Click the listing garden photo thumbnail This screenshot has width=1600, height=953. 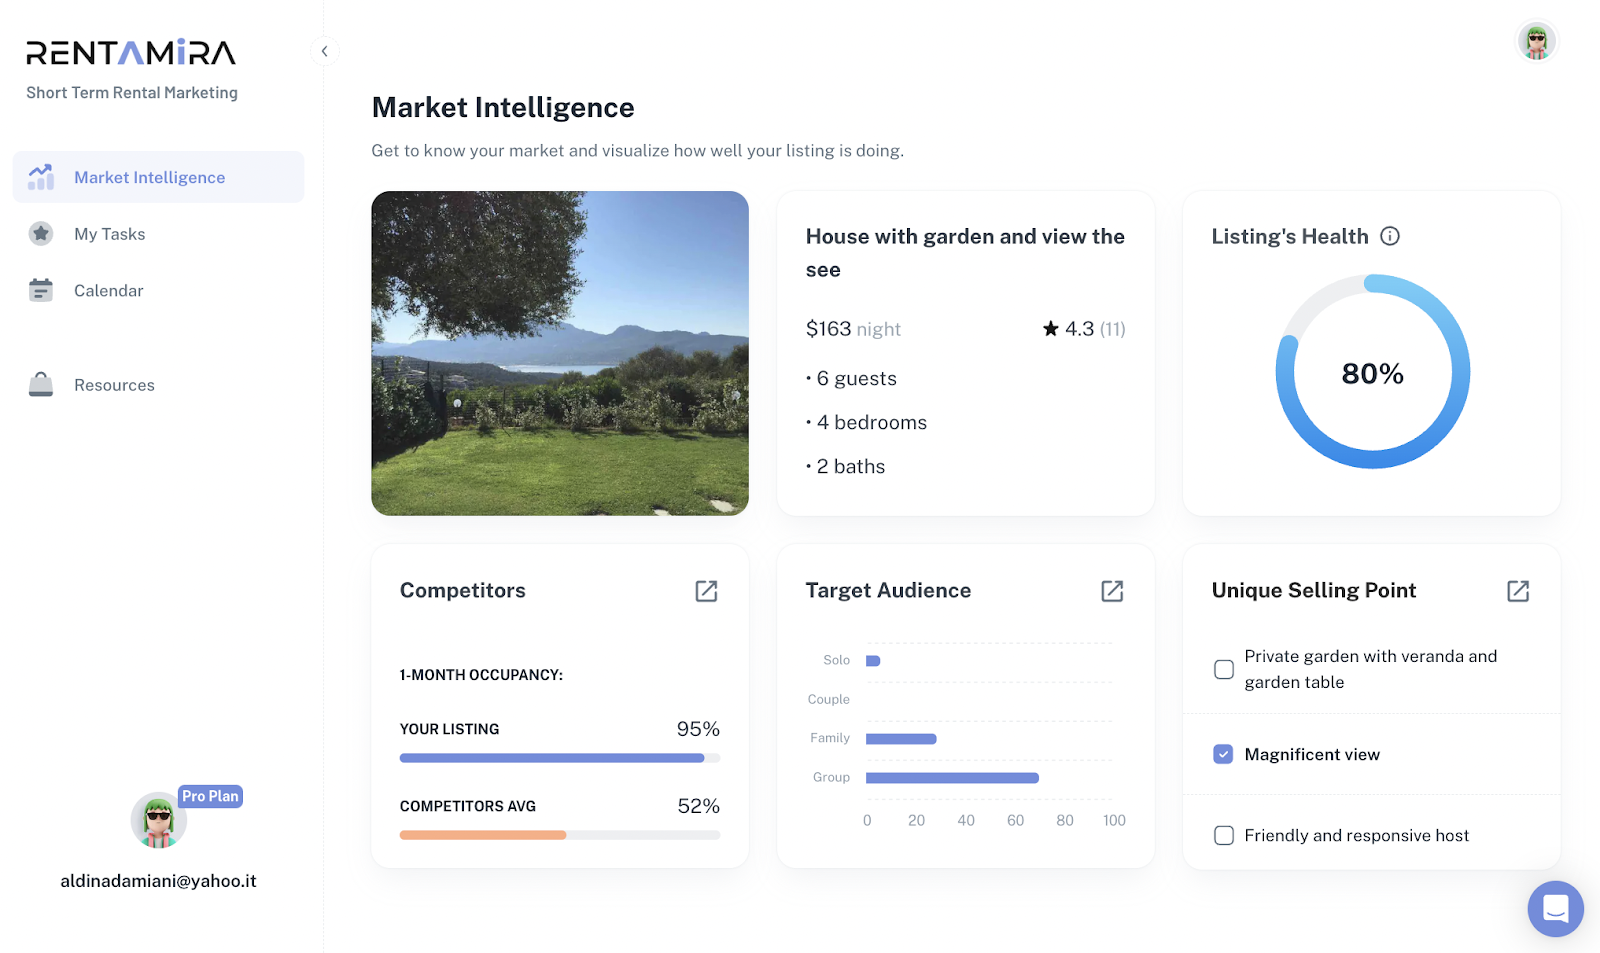point(560,353)
